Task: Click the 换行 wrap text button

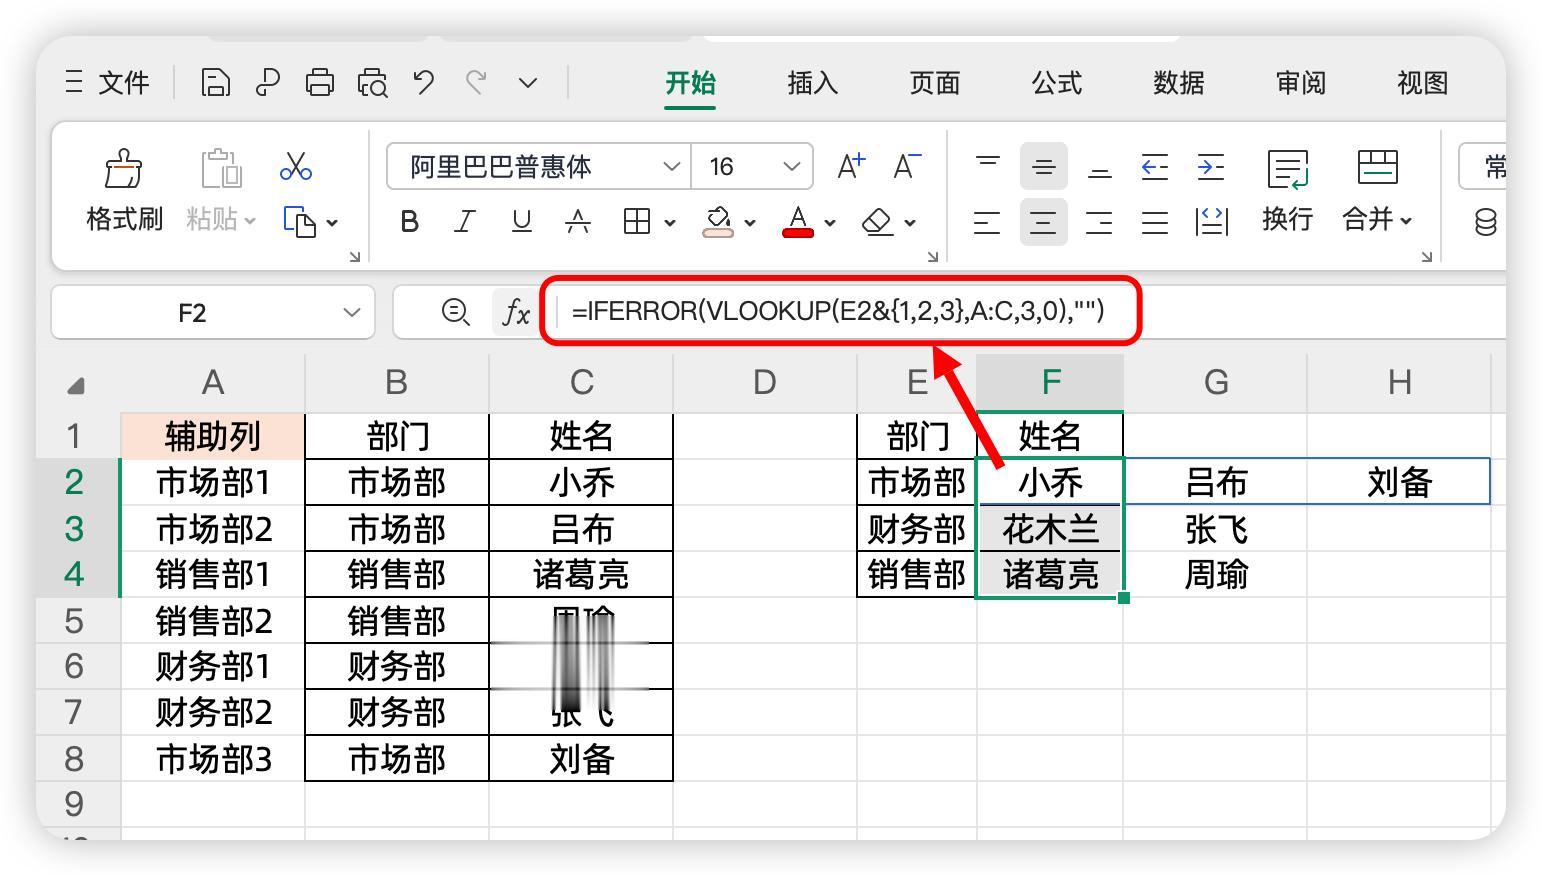Action: (x=1287, y=191)
